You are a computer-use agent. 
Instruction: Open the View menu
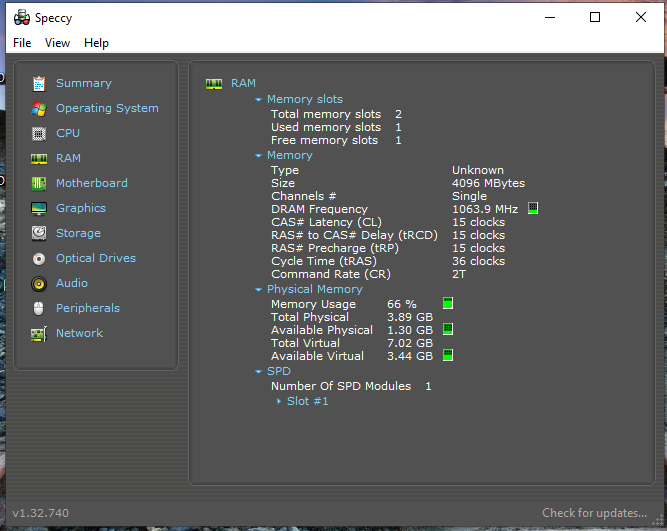(x=58, y=43)
